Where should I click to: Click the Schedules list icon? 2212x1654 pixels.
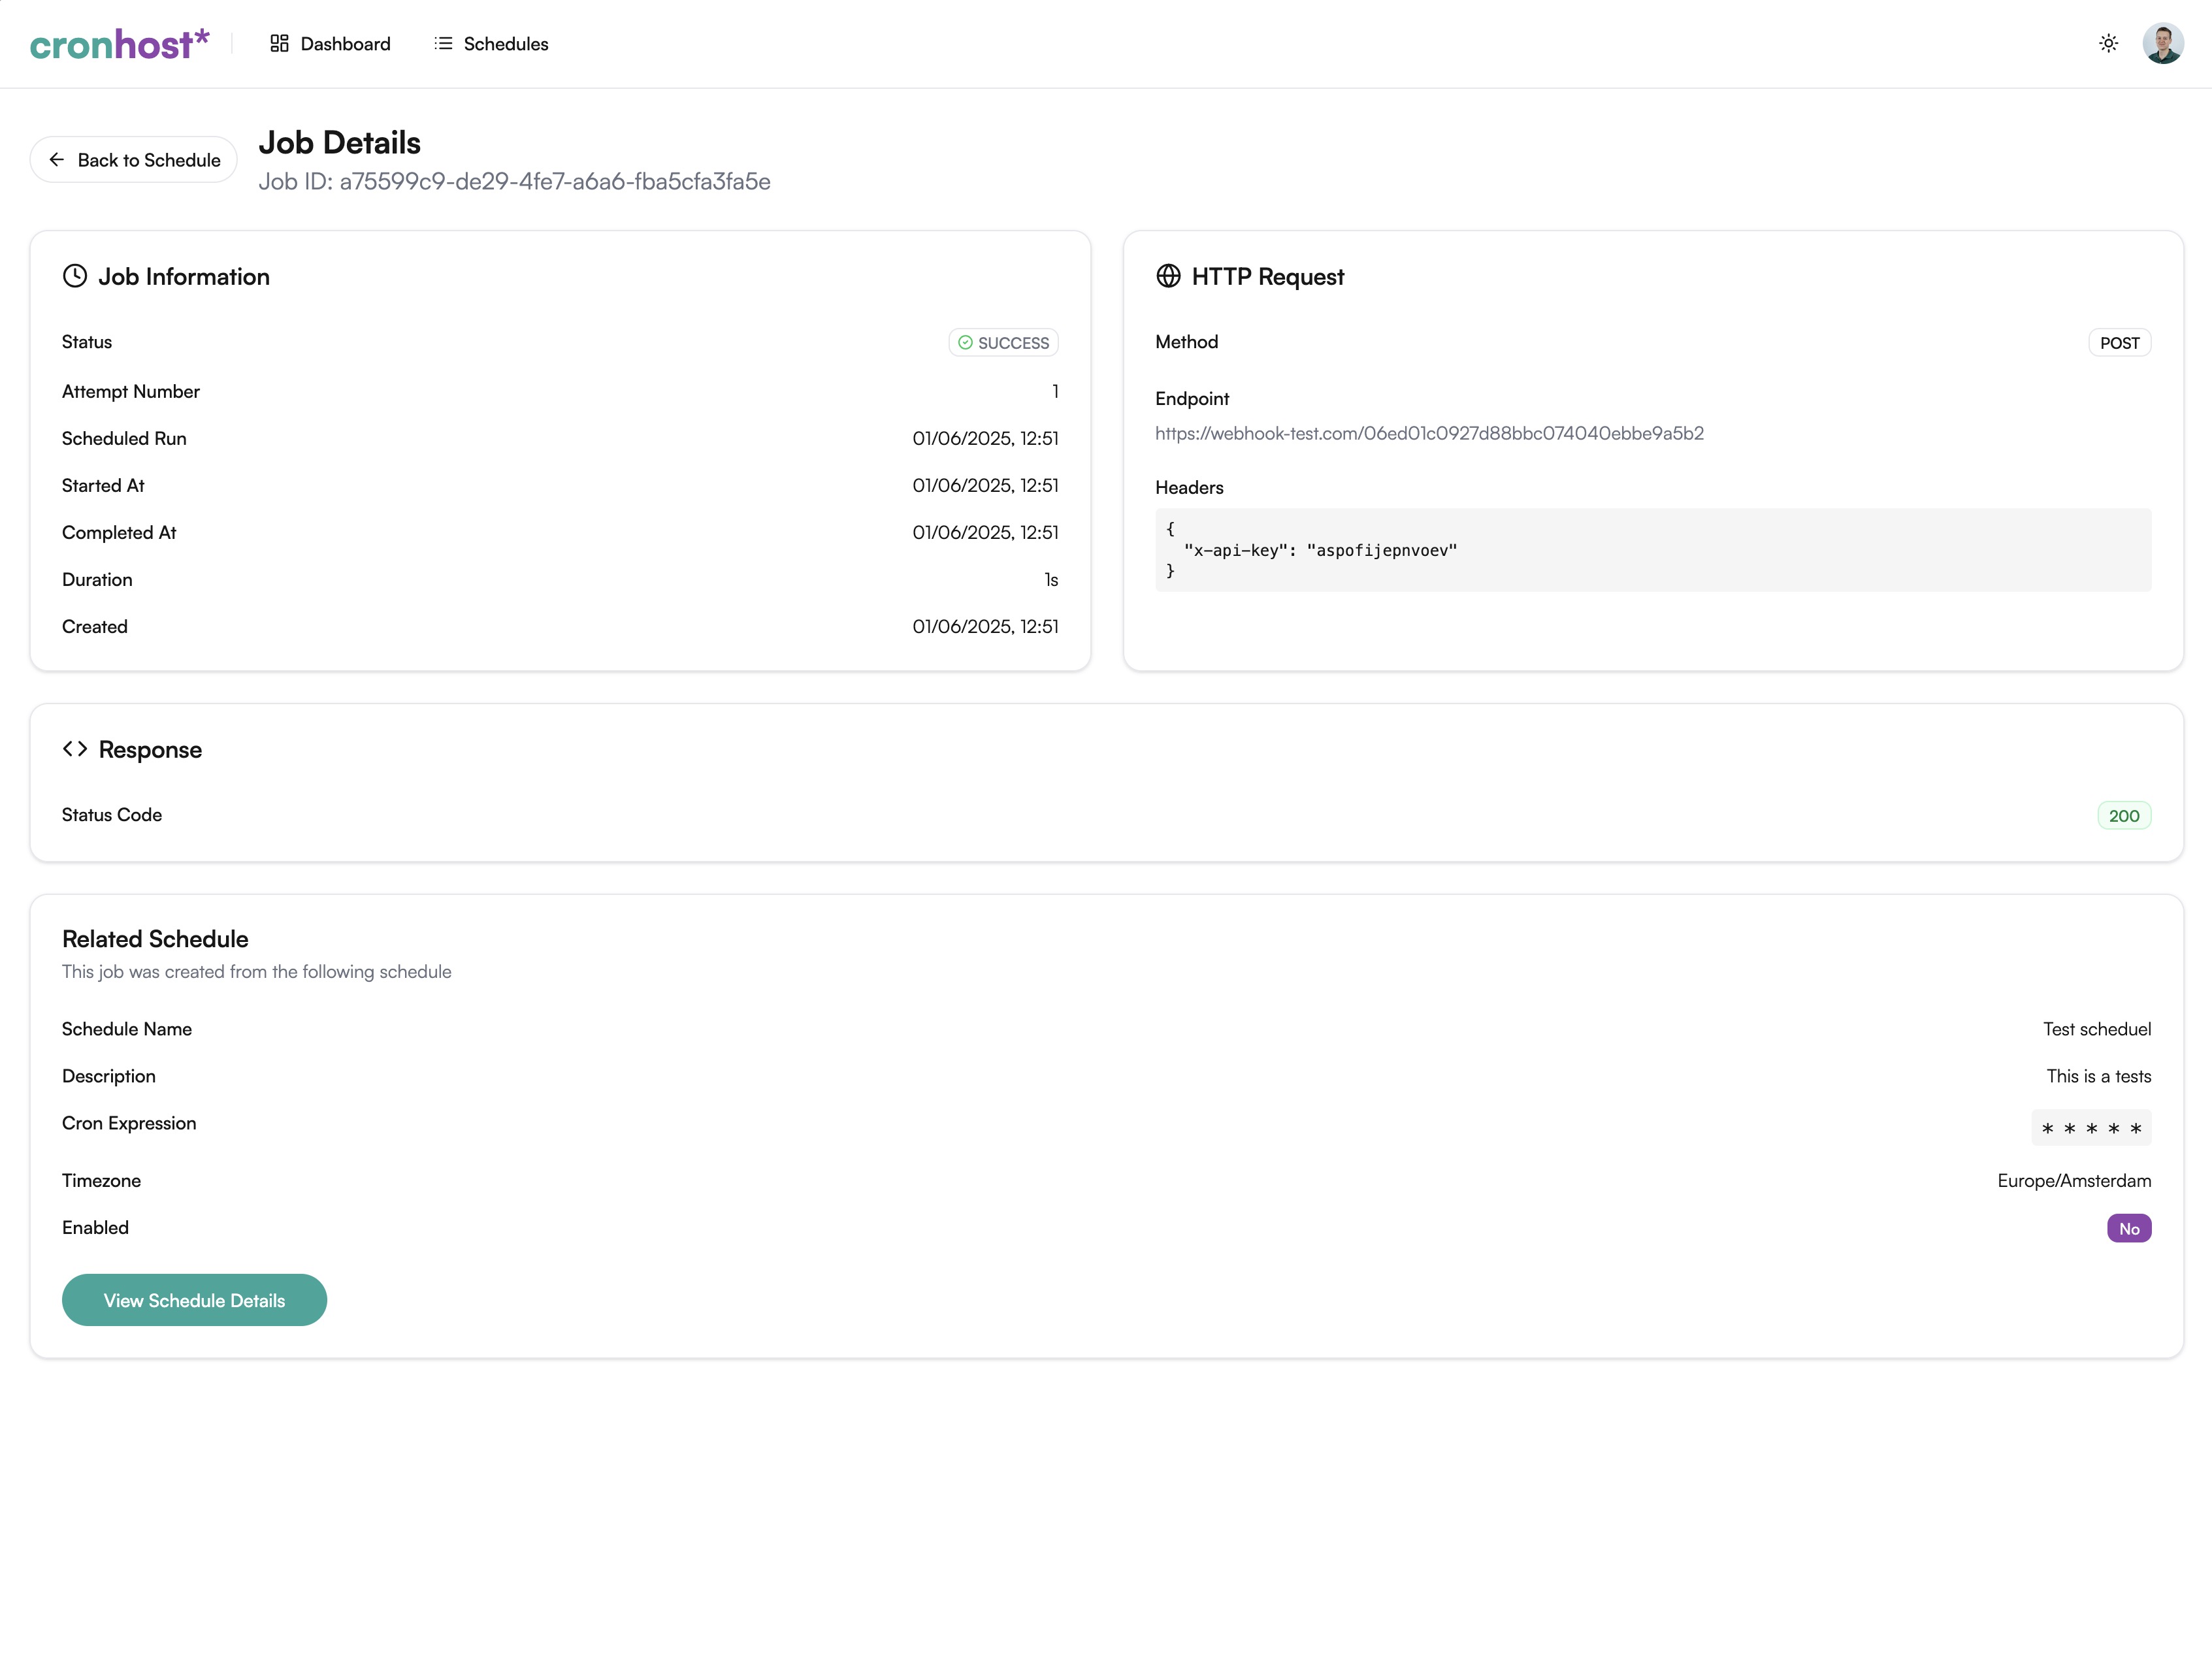pyautogui.click(x=443, y=43)
